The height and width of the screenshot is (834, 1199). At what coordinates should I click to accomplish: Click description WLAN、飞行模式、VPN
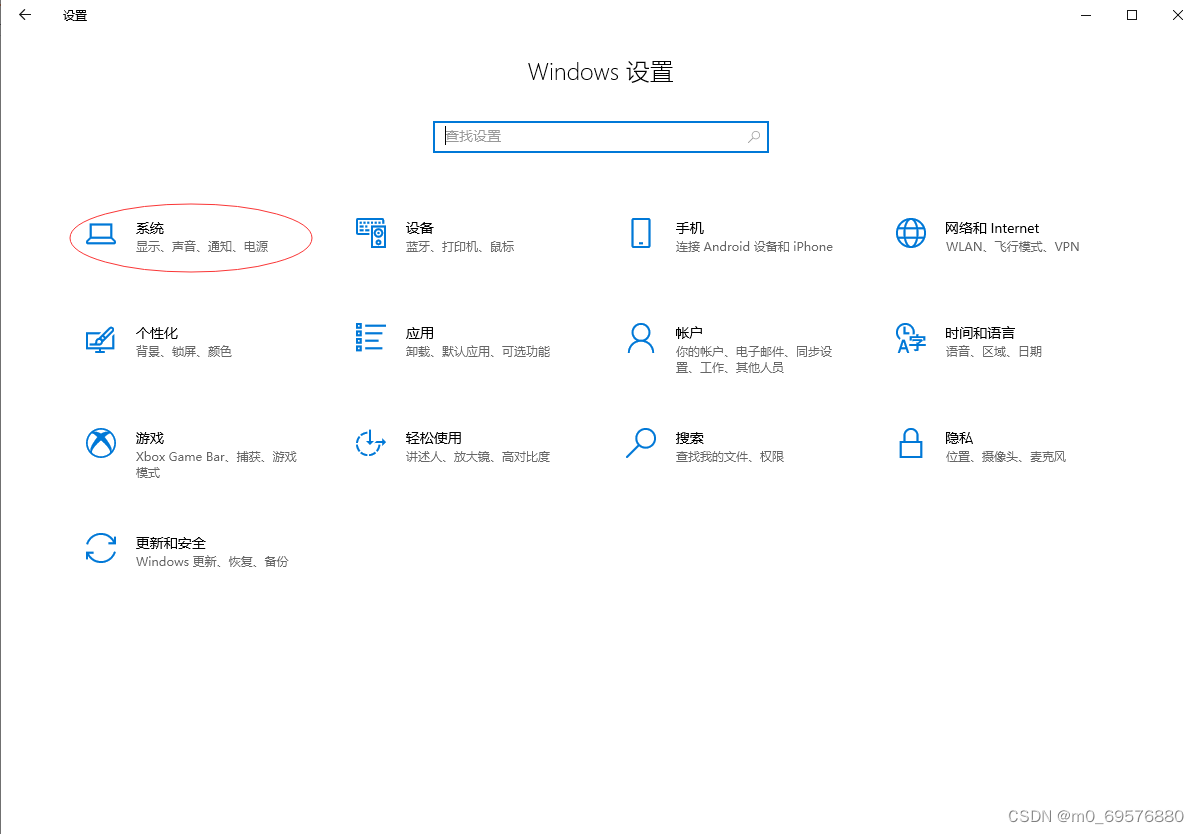click(x=1012, y=246)
